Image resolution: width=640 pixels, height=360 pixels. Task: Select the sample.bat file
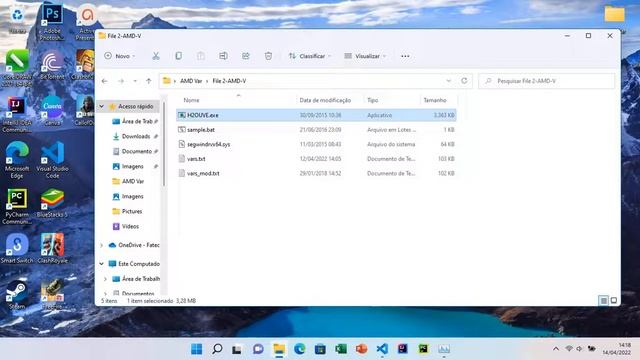tap(316, 130)
